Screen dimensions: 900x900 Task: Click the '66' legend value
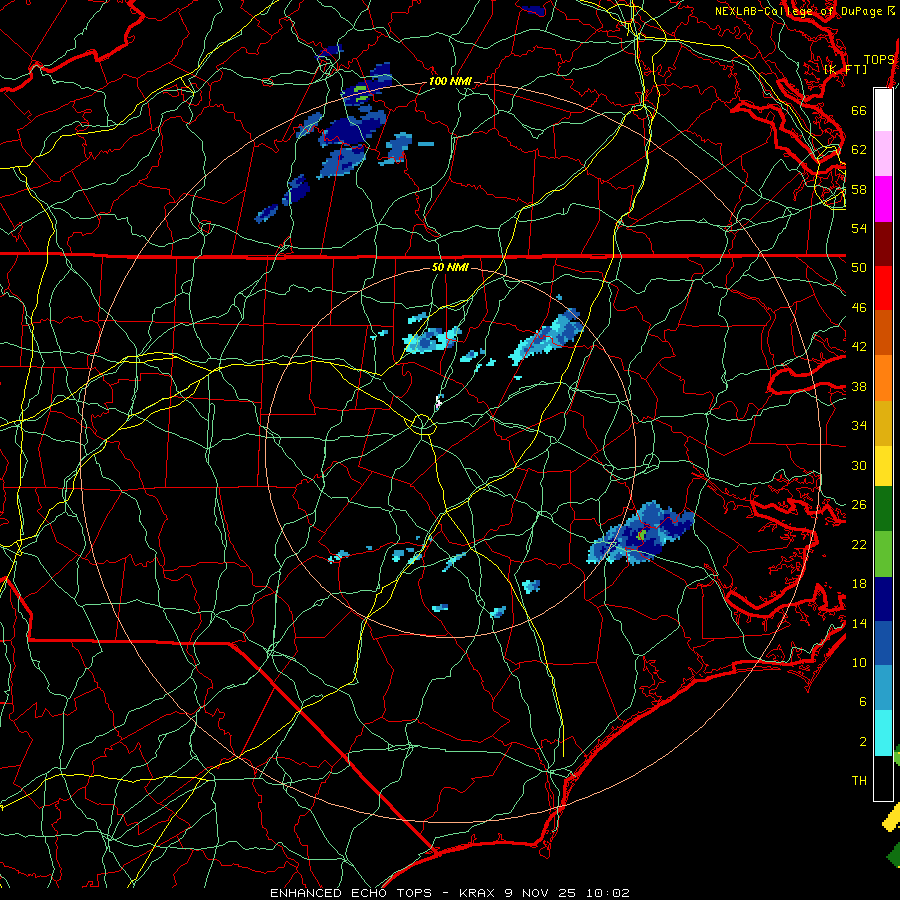tap(859, 110)
